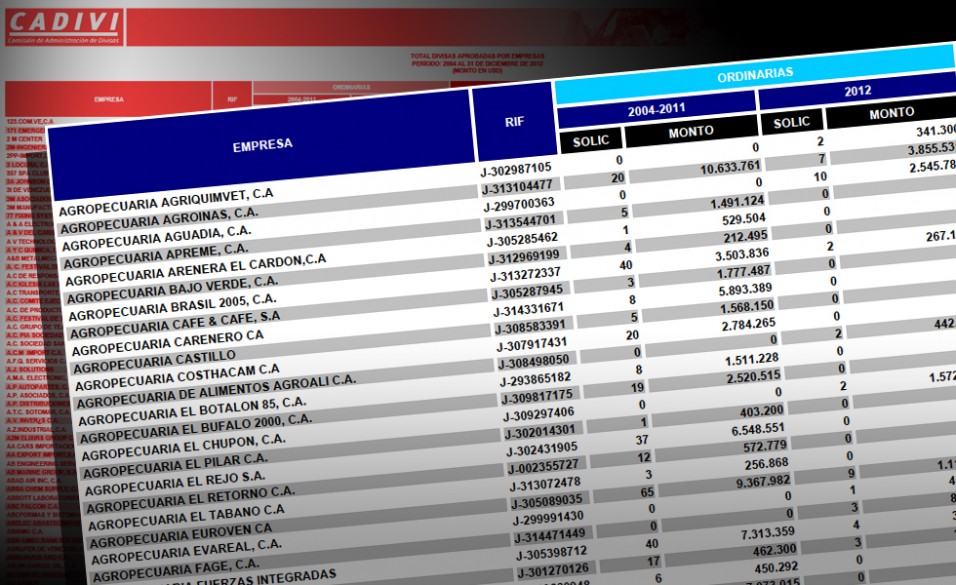Click SOLIC header under 2012
Viewport: 956px width, 585px height.
(792, 122)
